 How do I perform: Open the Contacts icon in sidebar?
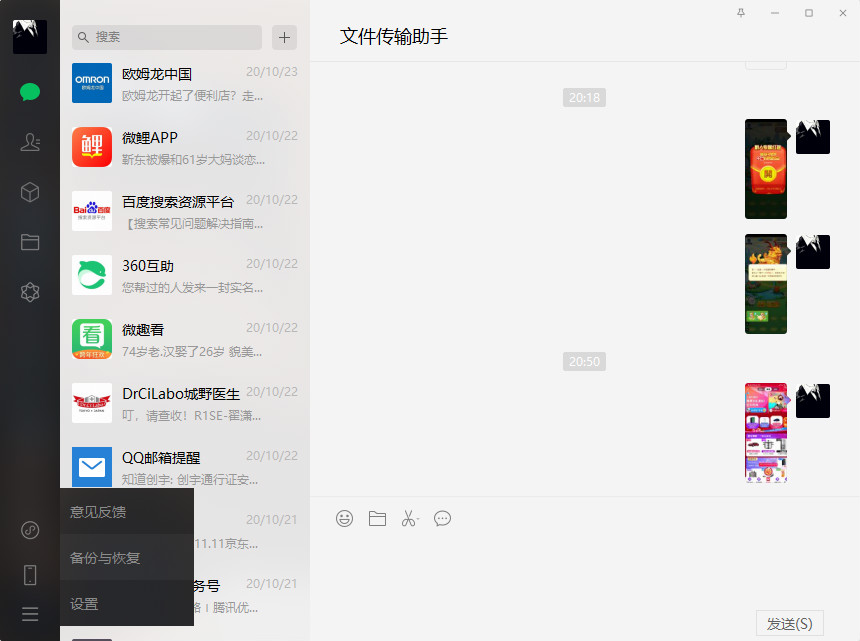30,142
